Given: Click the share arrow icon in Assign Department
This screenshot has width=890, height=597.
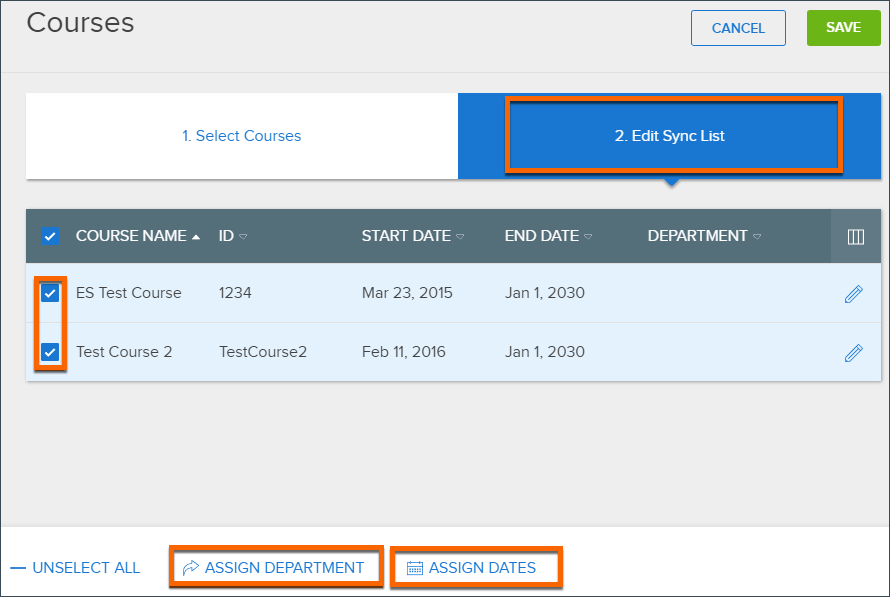Looking at the screenshot, I should pyautogui.click(x=190, y=567).
